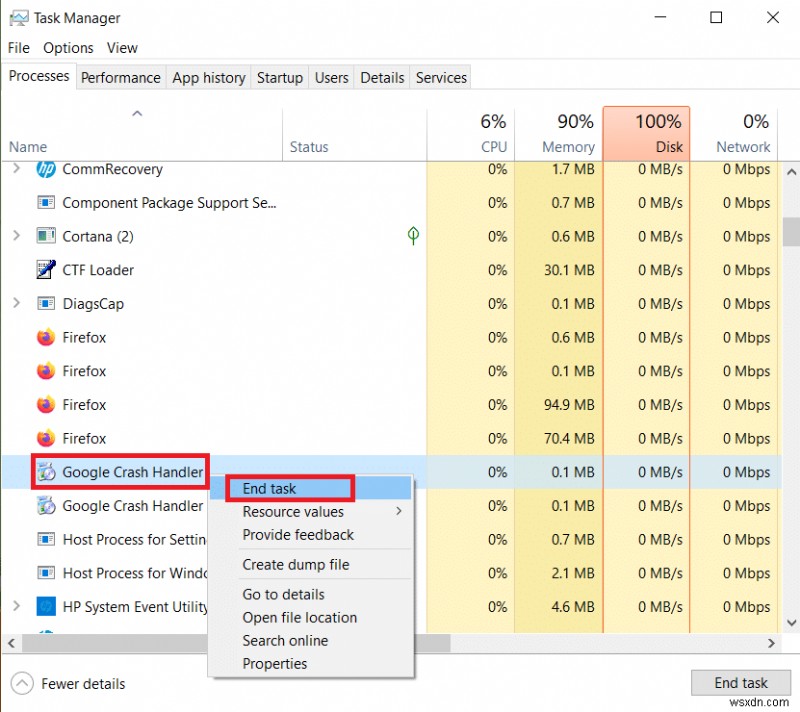
Task: Click the DiagsCap process icon
Action: click(46, 304)
